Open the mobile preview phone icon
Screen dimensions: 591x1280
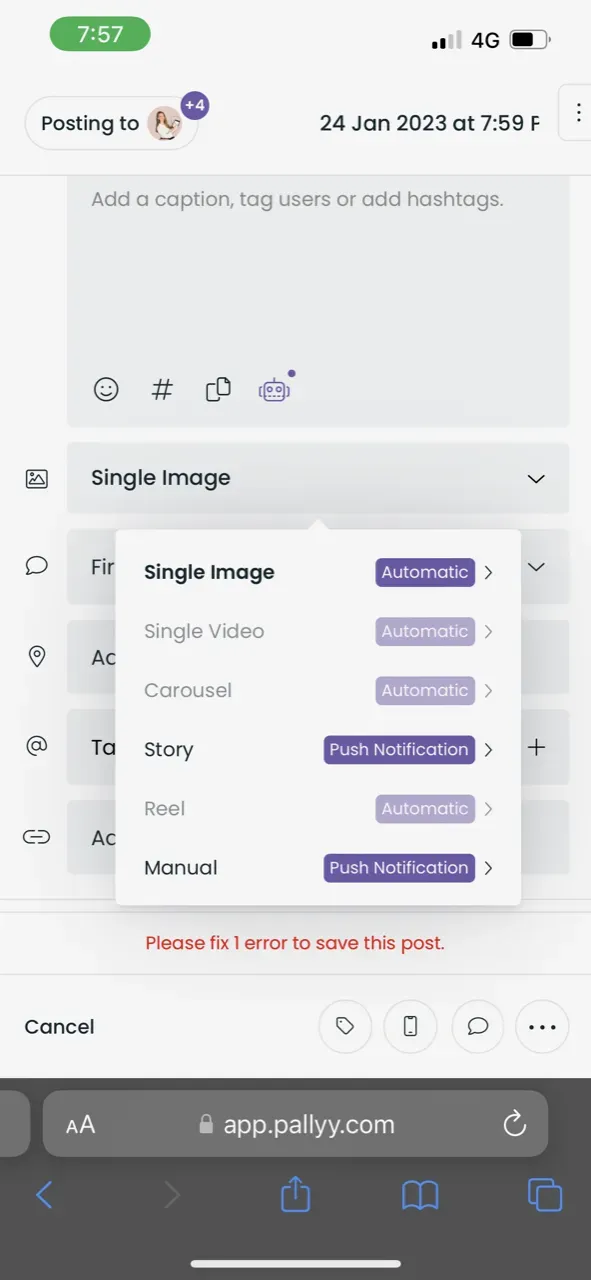click(x=410, y=1026)
